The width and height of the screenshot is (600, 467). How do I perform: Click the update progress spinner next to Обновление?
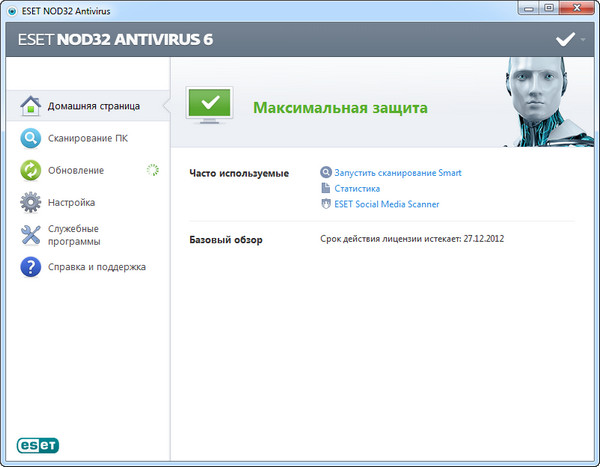(152, 170)
